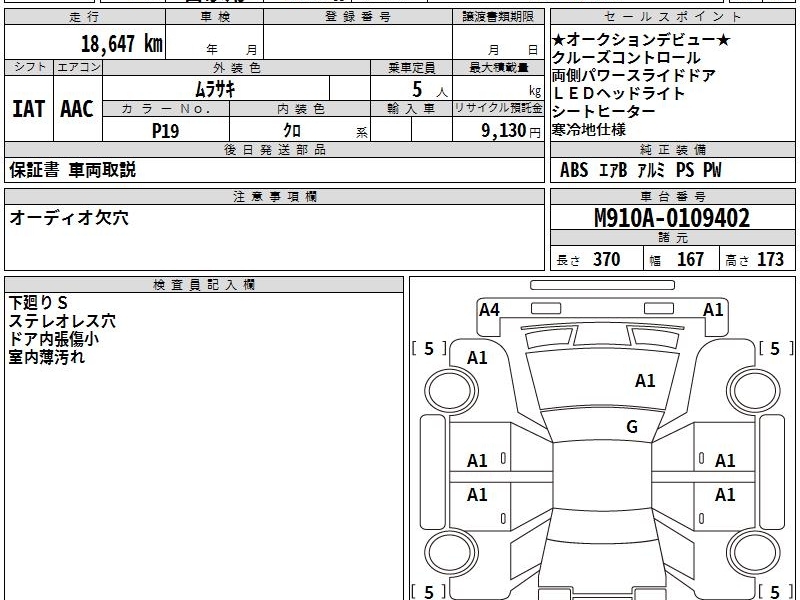This screenshot has height=600, width=800.
Task: Click the 内装色 header
Action: (300, 109)
